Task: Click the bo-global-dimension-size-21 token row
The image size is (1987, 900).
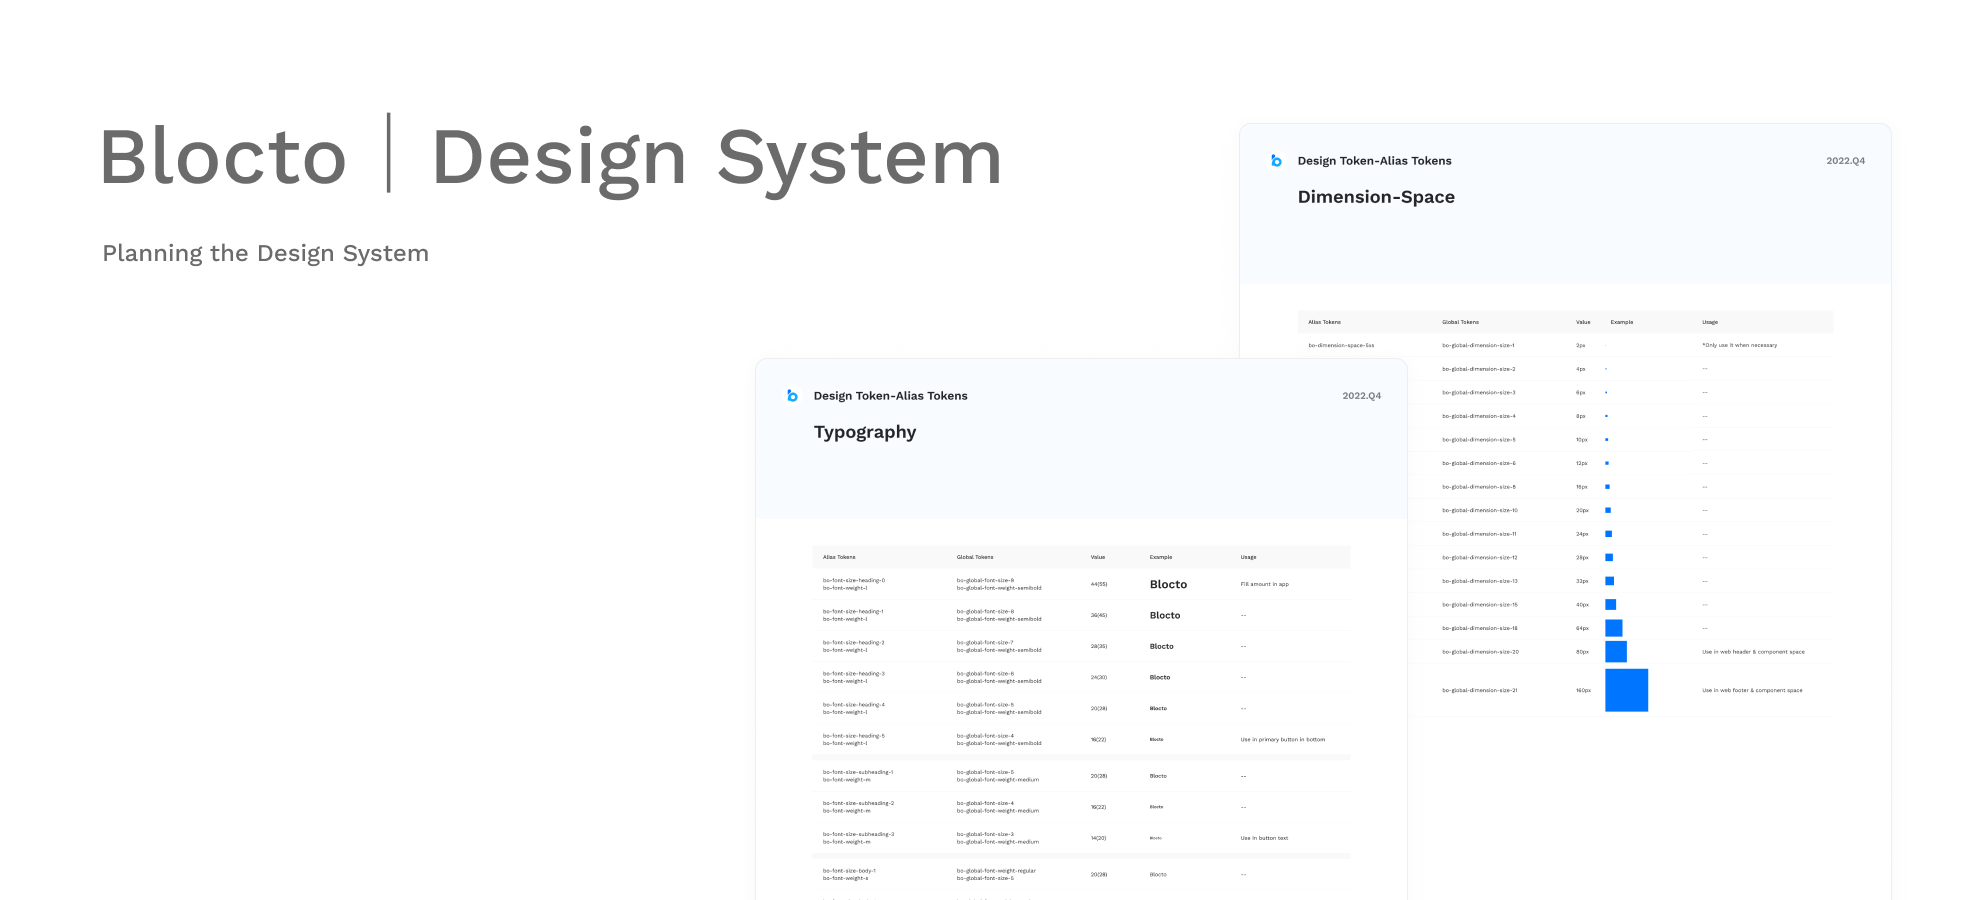Action: point(1479,690)
